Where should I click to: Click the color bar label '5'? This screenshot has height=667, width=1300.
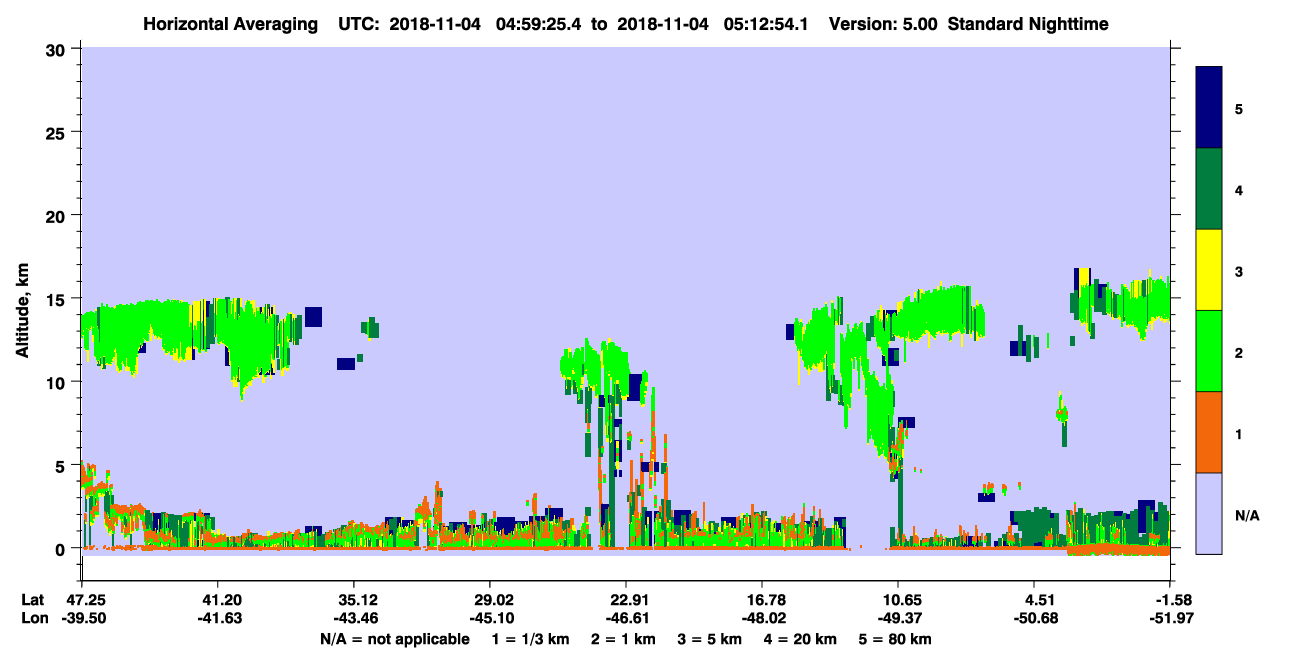(1239, 108)
